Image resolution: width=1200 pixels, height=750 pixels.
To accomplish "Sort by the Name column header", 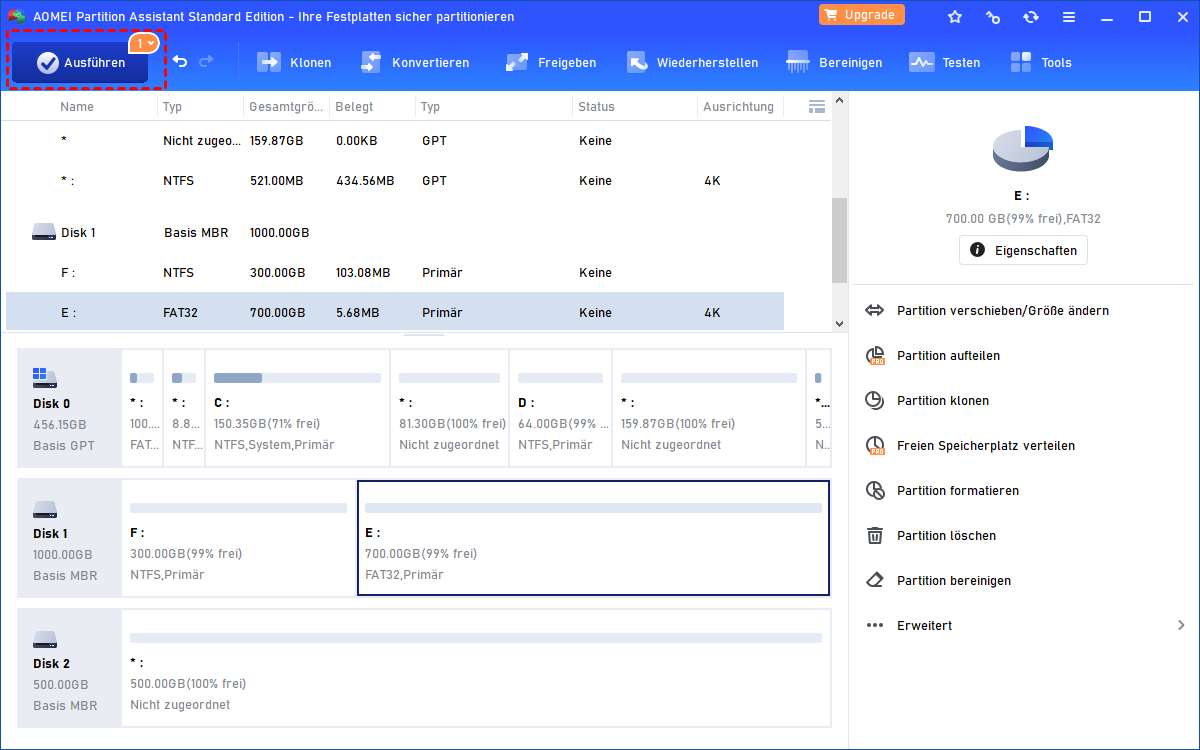I will tap(77, 106).
